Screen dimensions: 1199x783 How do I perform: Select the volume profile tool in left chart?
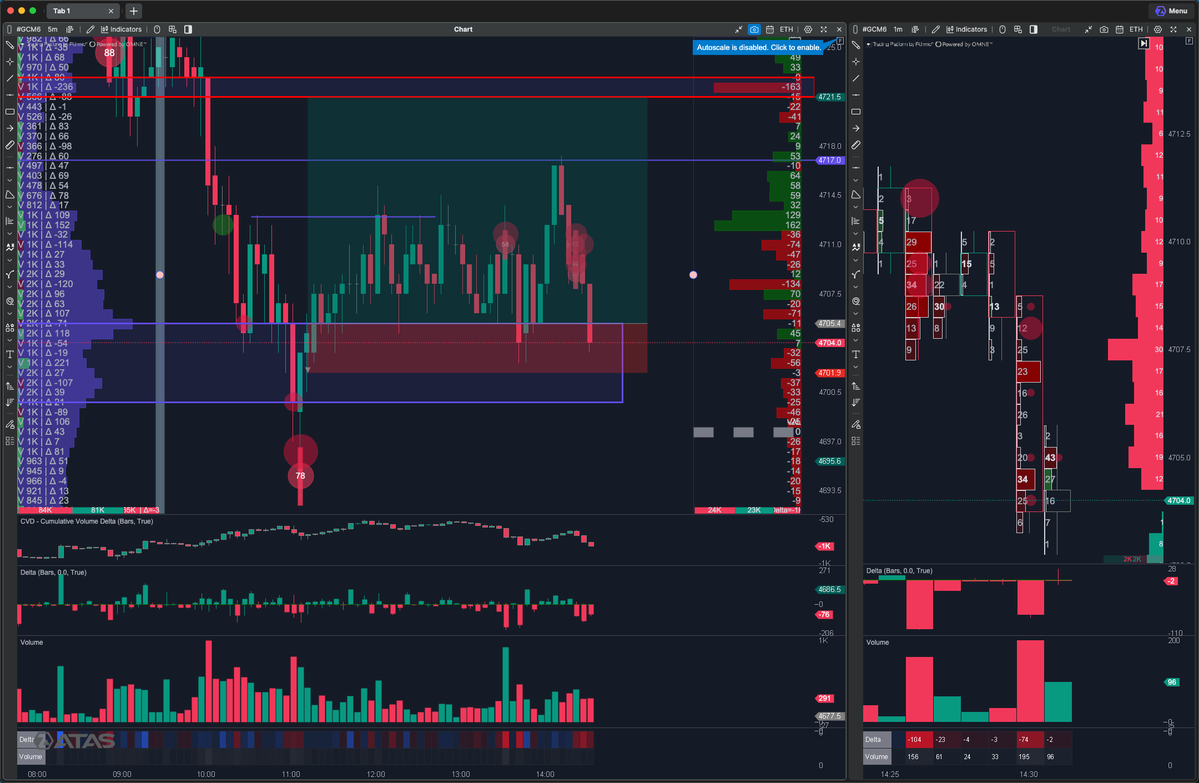pyautogui.click(x=9, y=221)
